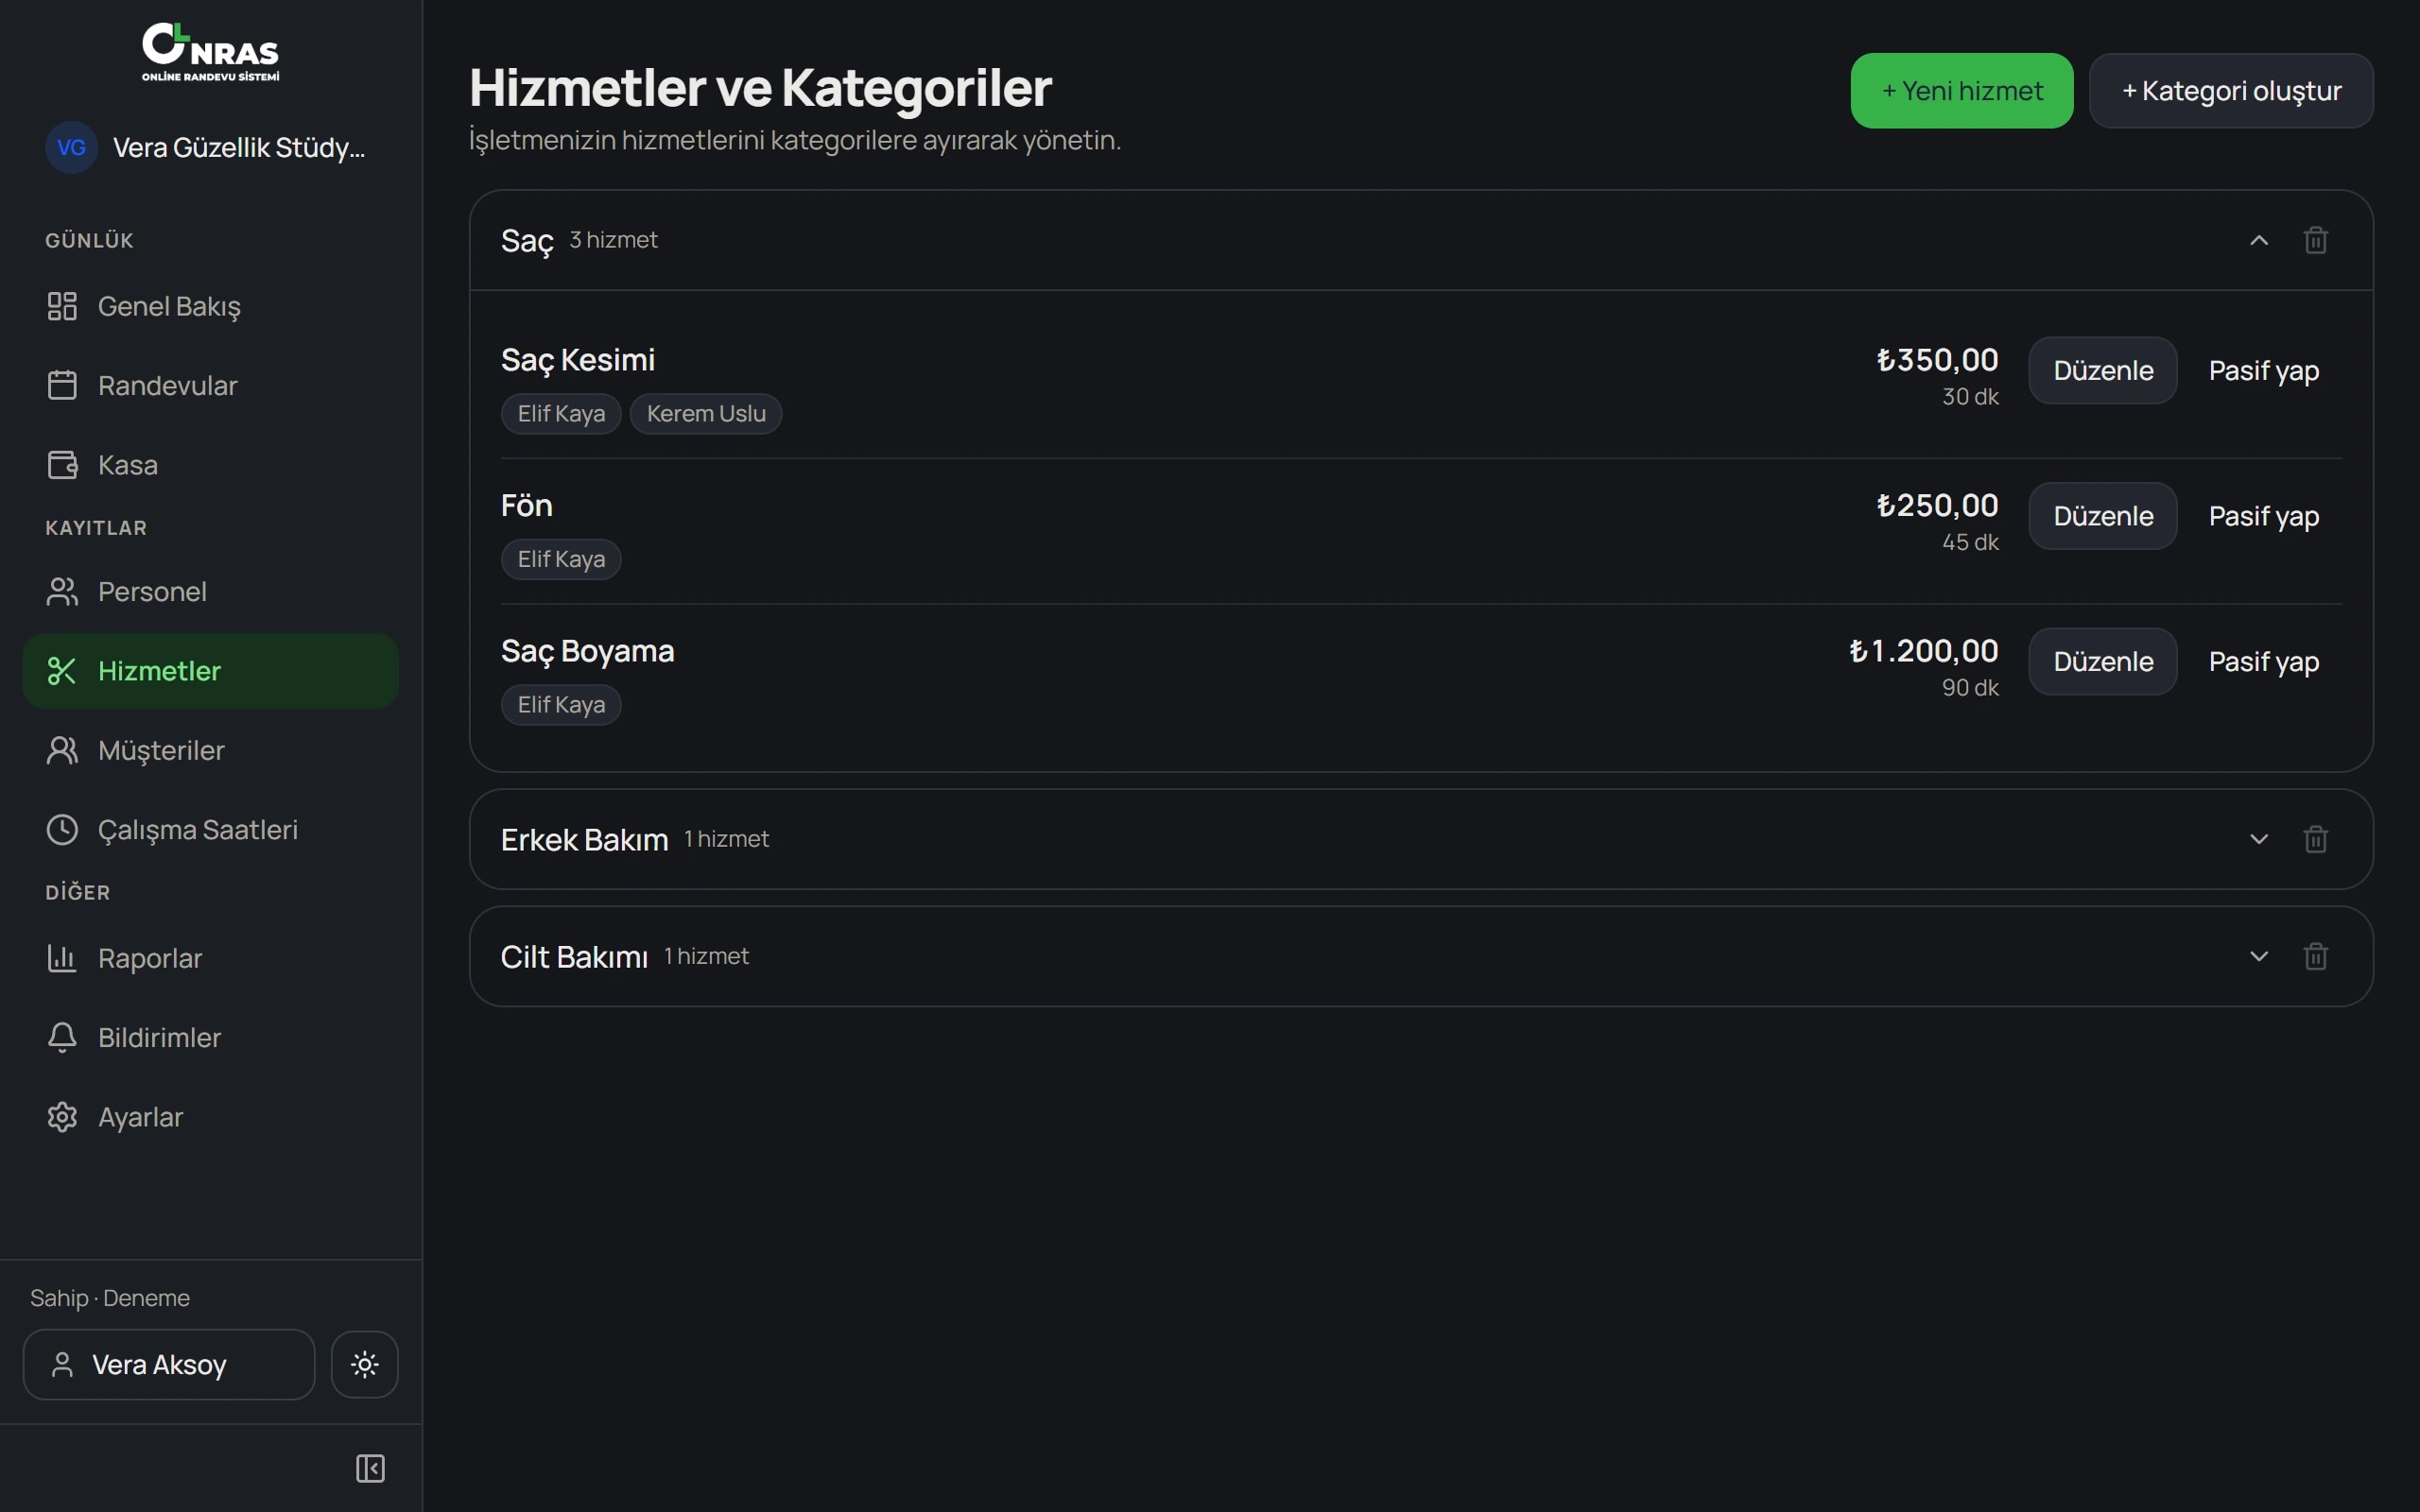Expand the Cilt Bakımı category
The image size is (2420, 1512).
coord(2259,956)
